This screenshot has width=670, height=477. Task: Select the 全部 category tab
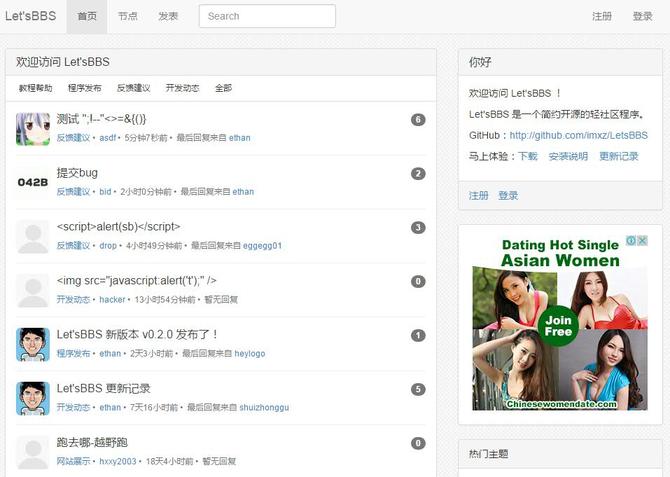(223, 88)
